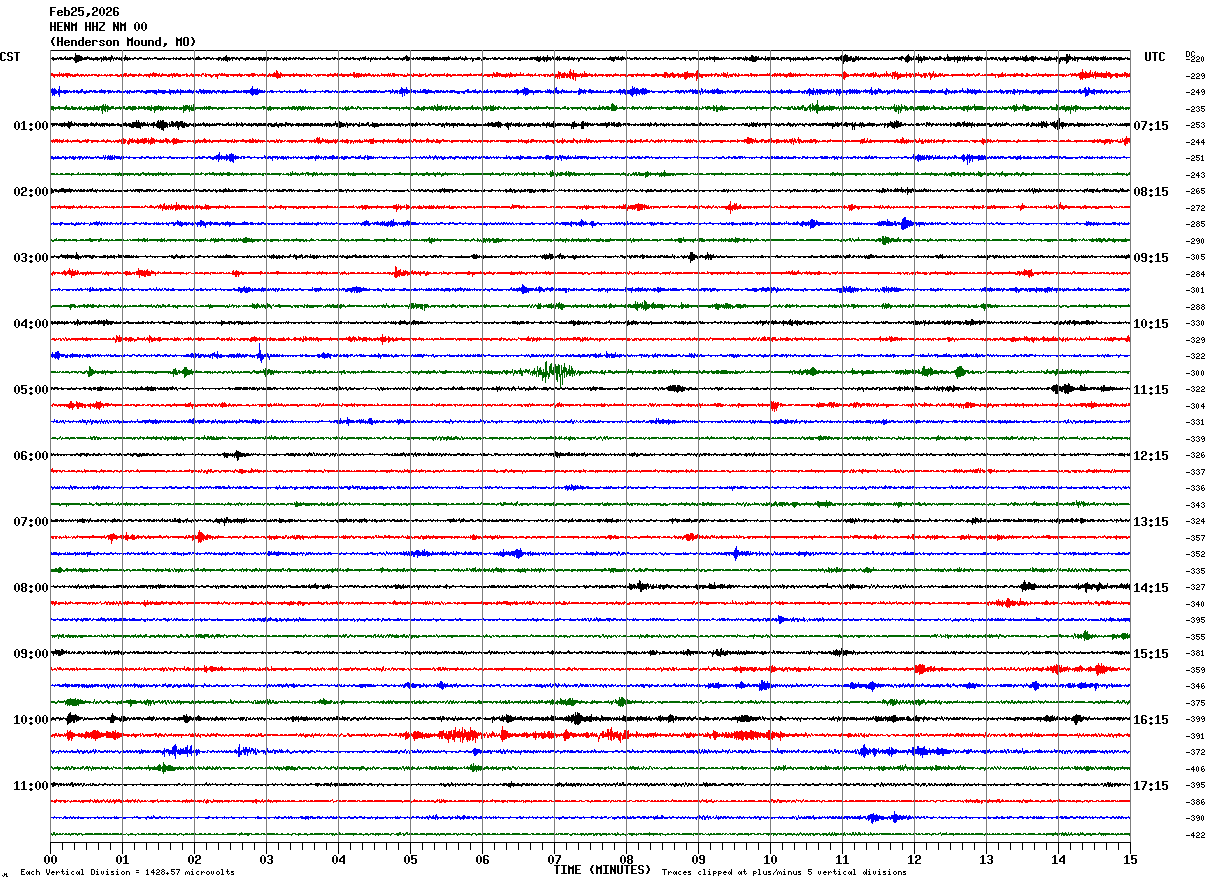Click the DC offset value -300
The image size is (1210, 886).
1195,373
